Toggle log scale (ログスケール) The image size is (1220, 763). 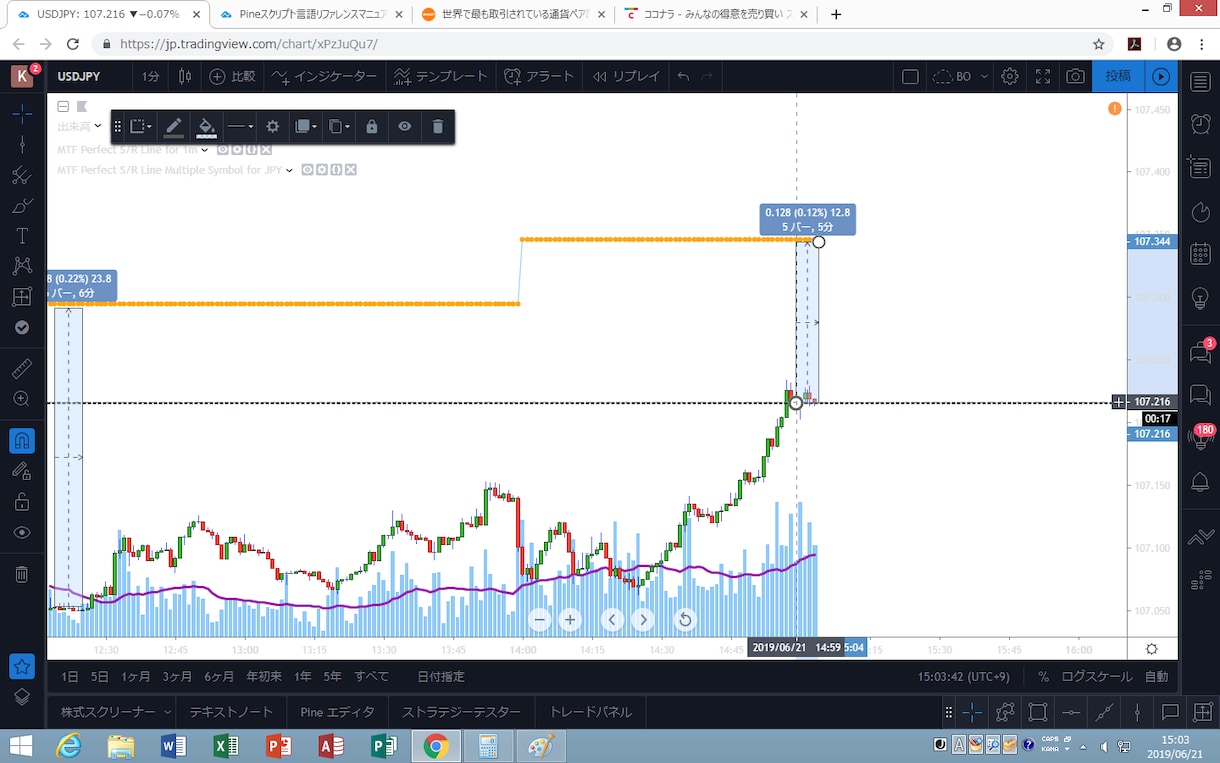(x=1097, y=677)
